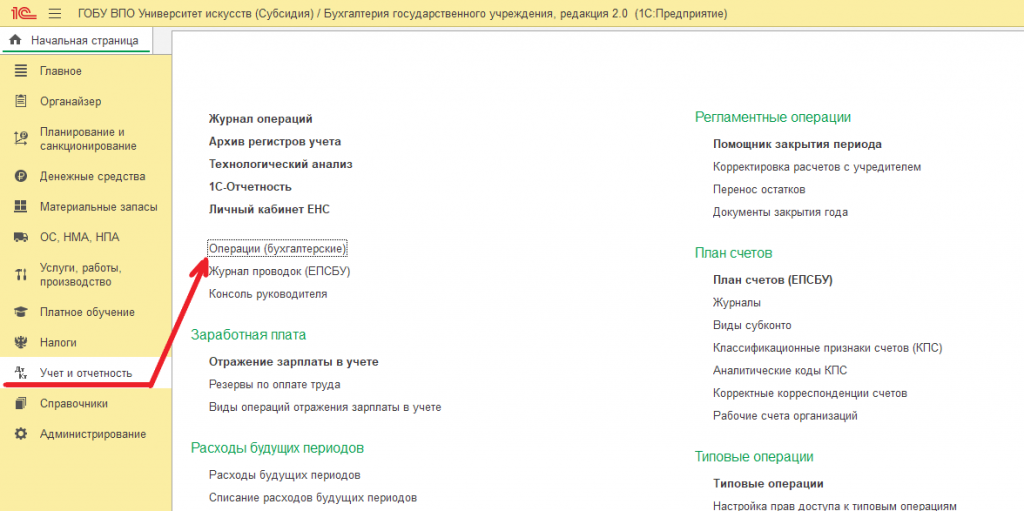Open the hamburger main menu icon

tap(55, 13)
